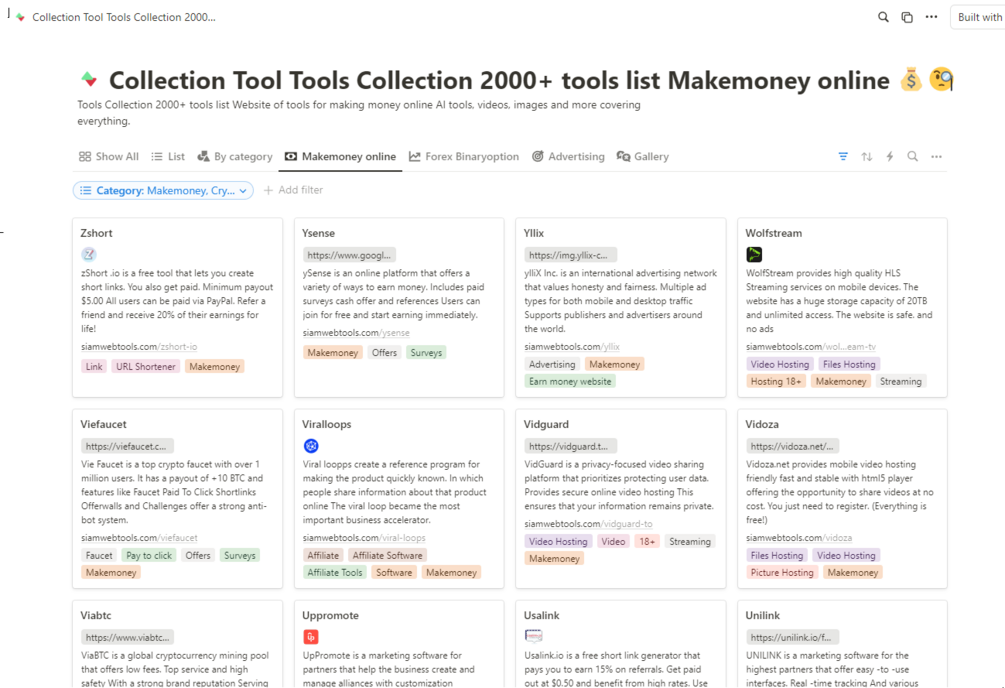The image size is (1005, 688).
Task: Click the Surveys tag on Ysense card
Action: coord(426,353)
